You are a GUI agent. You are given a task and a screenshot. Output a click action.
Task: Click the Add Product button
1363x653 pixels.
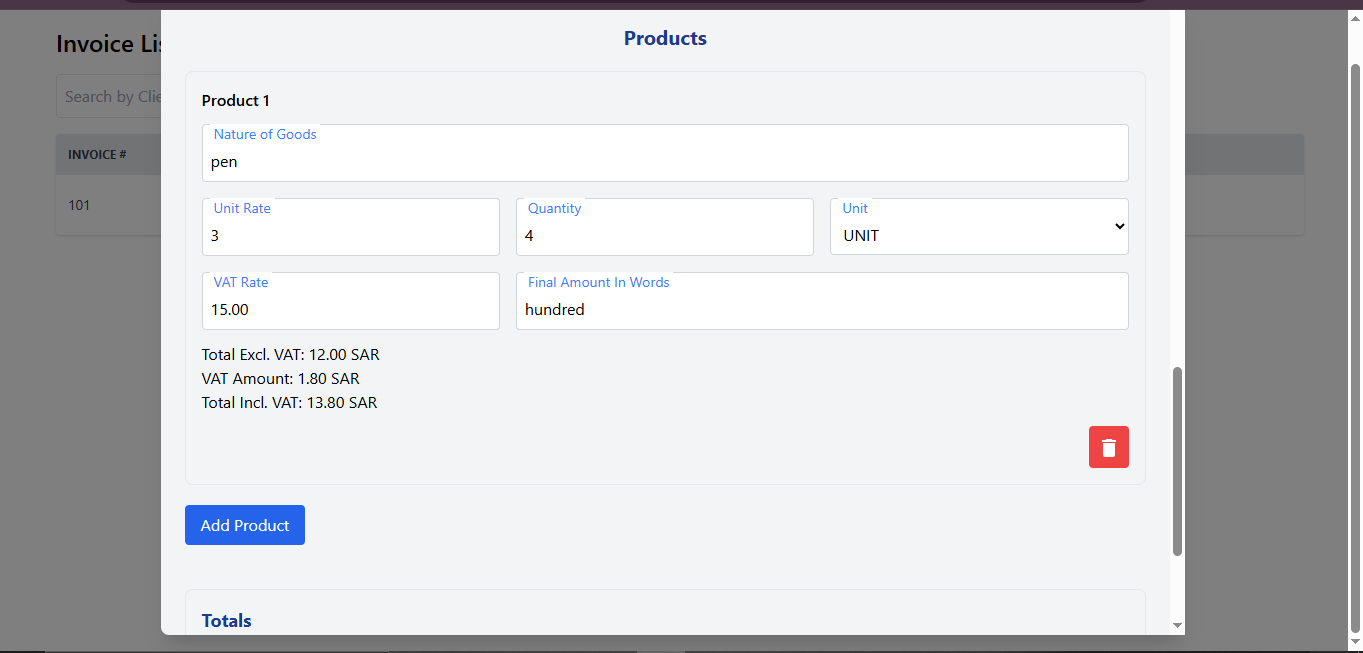point(244,524)
